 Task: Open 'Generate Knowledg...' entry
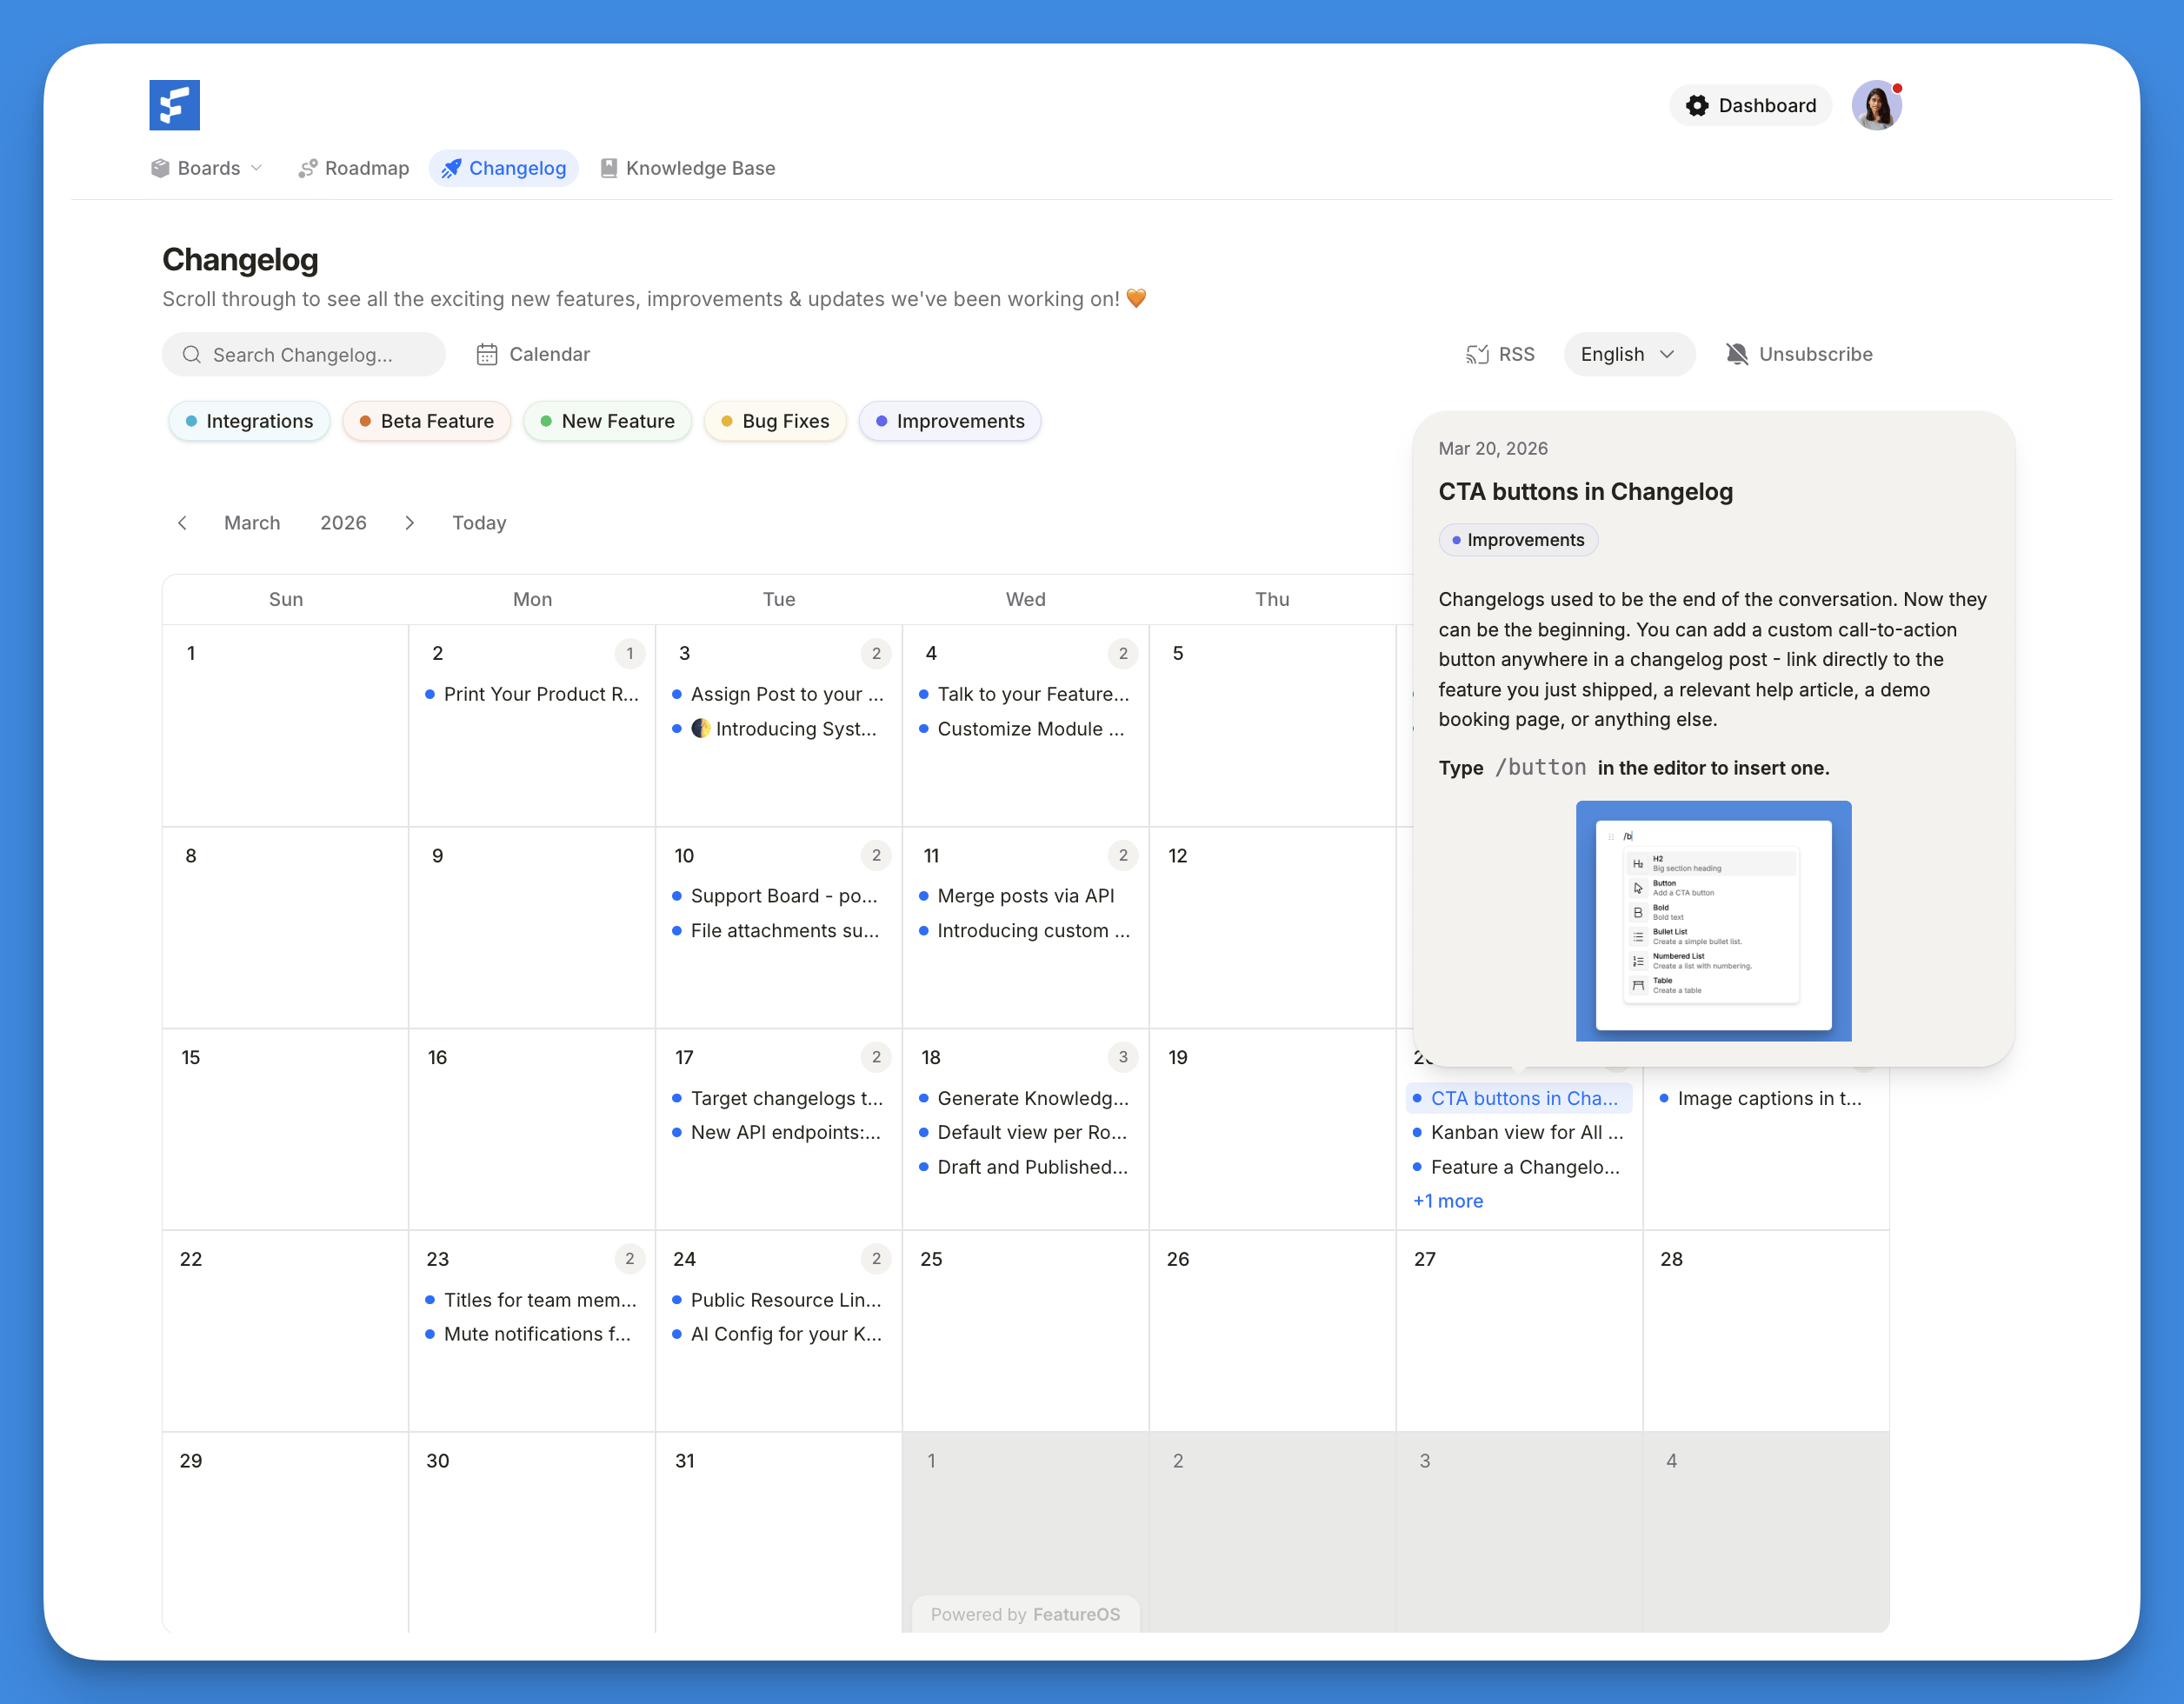[1026, 1098]
